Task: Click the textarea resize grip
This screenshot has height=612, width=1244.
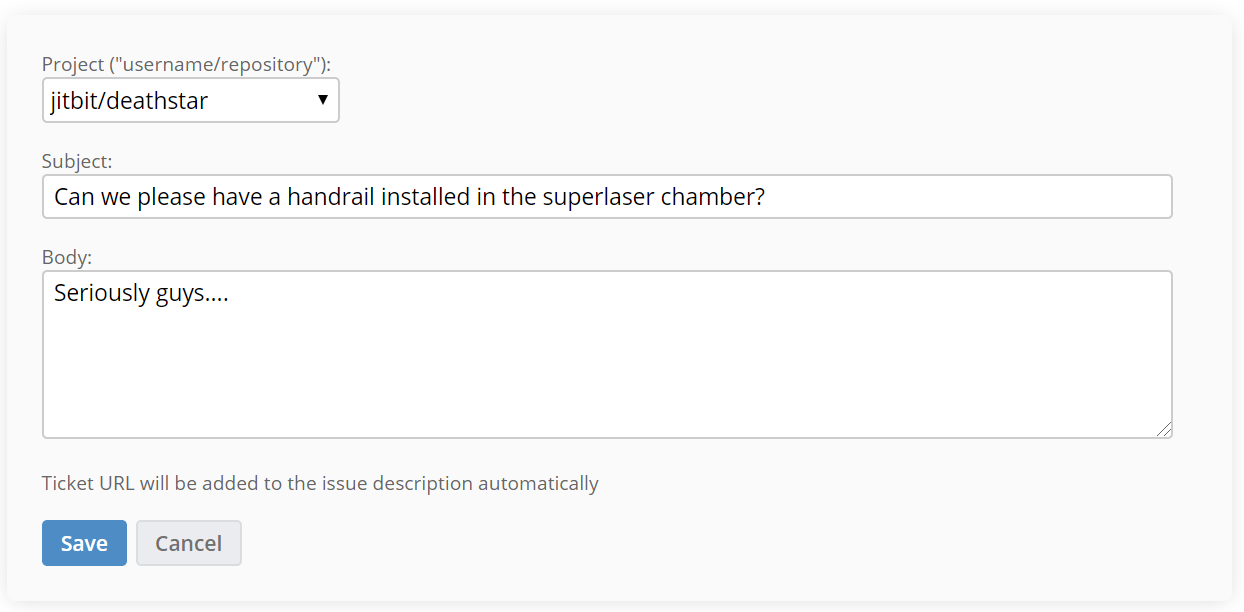Action: pyautogui.click(x=1165, y=430)
